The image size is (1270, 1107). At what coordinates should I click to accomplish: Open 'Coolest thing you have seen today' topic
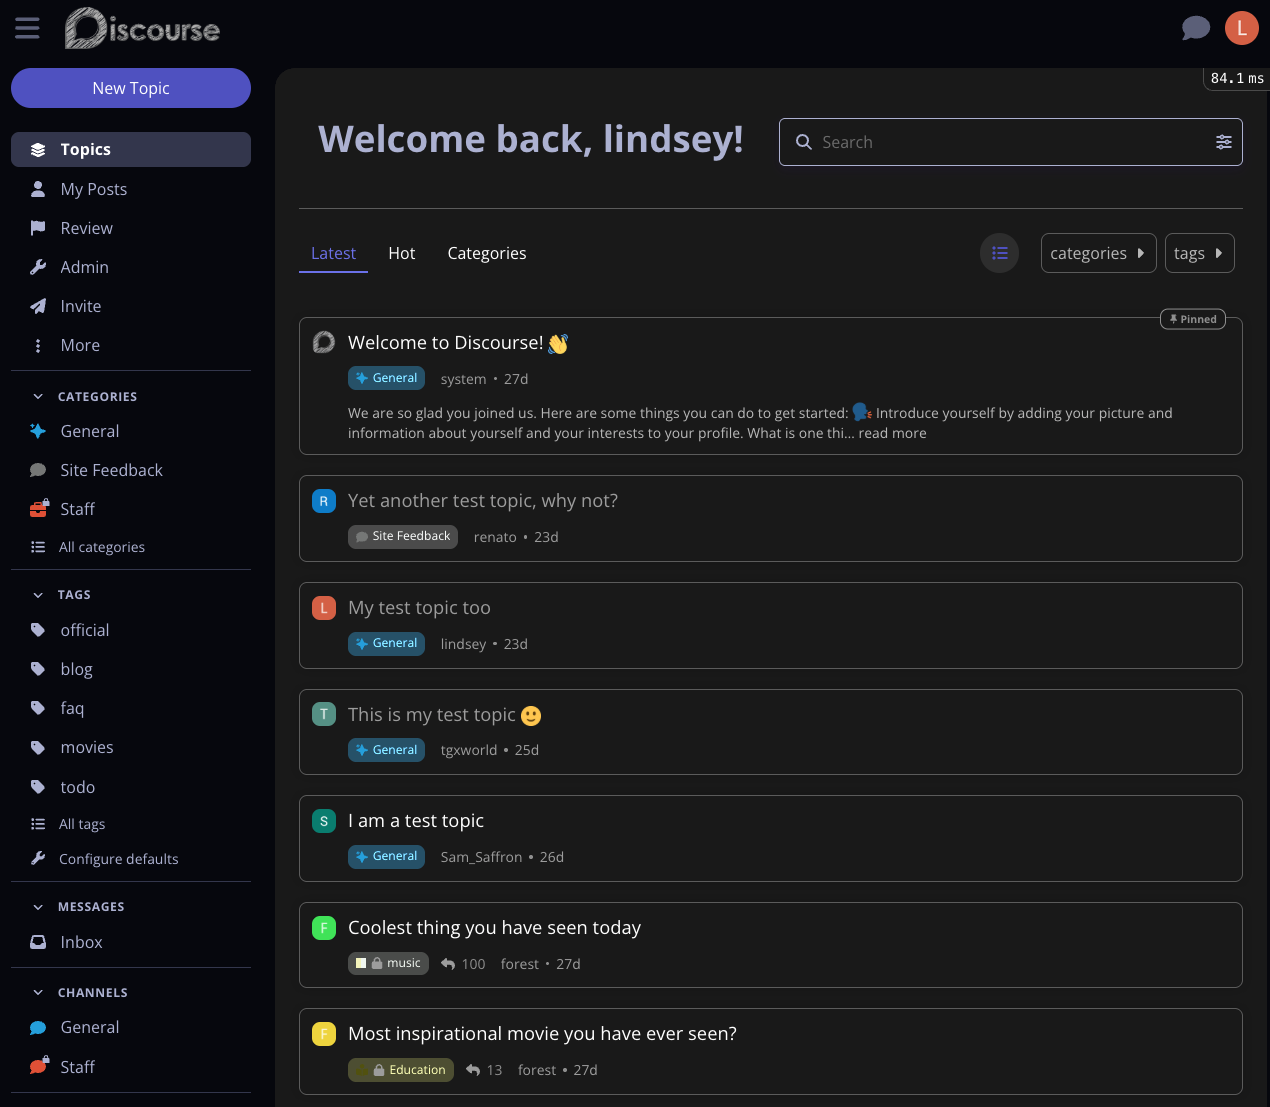pyautogui.click(x=494, y=928)
